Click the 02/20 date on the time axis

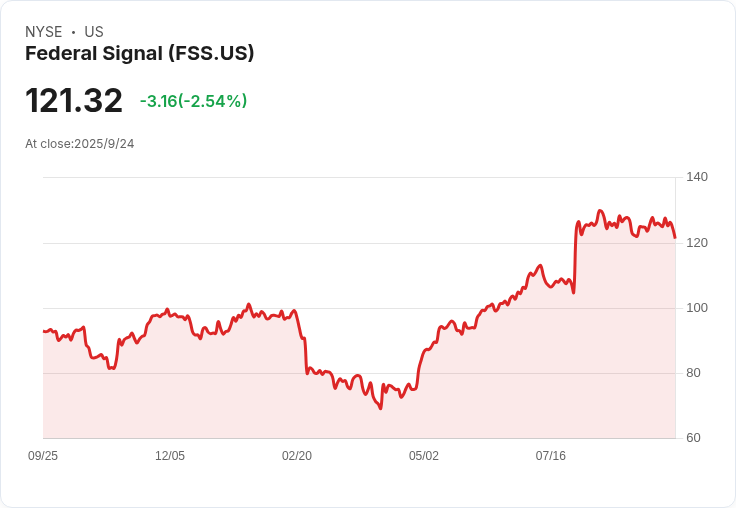click(x=297, y=456)
